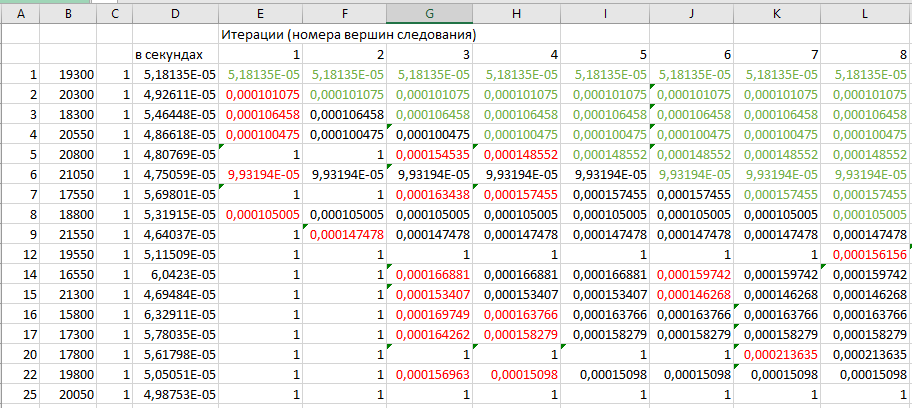Select cell with value 15800
Image resolution: width=912 pixels, height=408 pixels.
[x=69, y=314]
